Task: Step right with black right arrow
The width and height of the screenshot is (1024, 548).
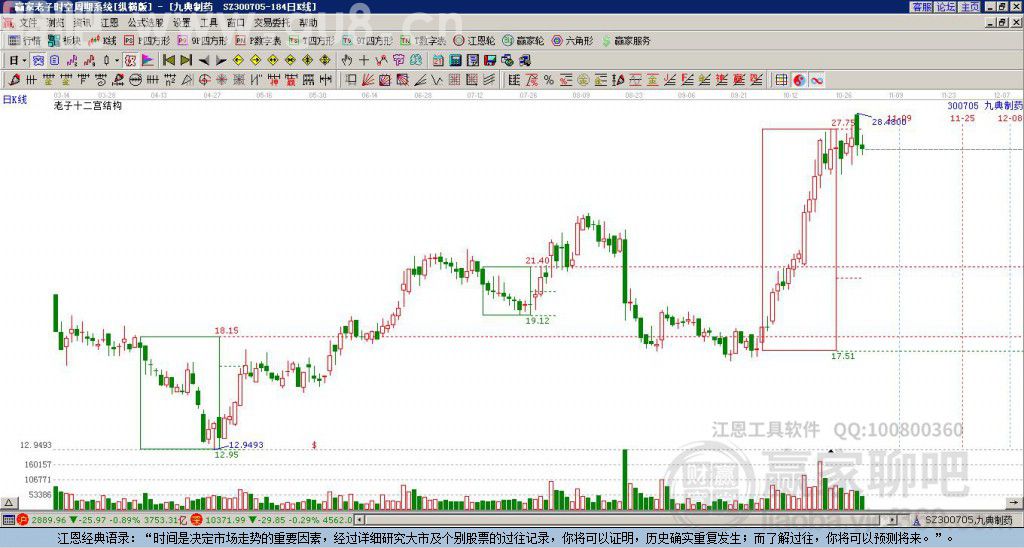Action: pos(221,61)
